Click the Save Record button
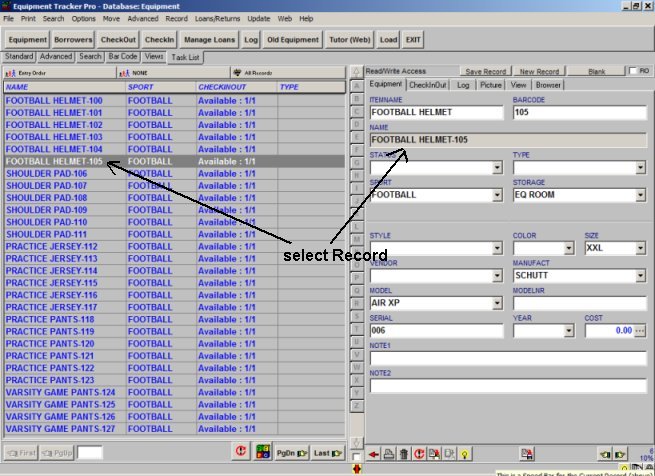Viewport: 655px width, 476px height. tap(485, 72)
